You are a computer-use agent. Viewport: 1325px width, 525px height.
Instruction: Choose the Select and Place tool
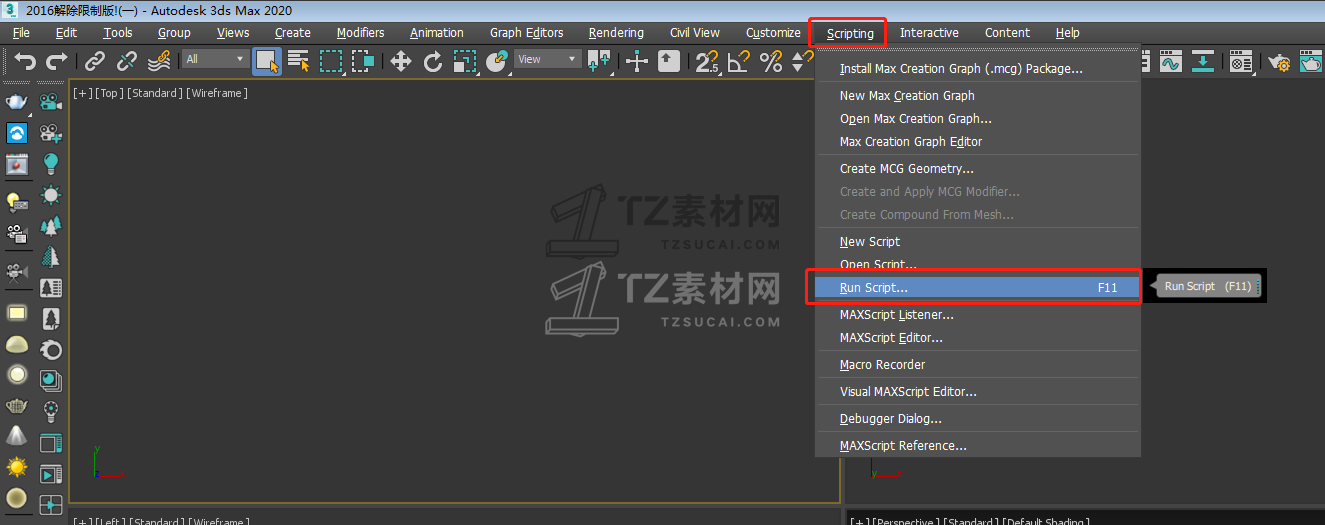[497, 61]
